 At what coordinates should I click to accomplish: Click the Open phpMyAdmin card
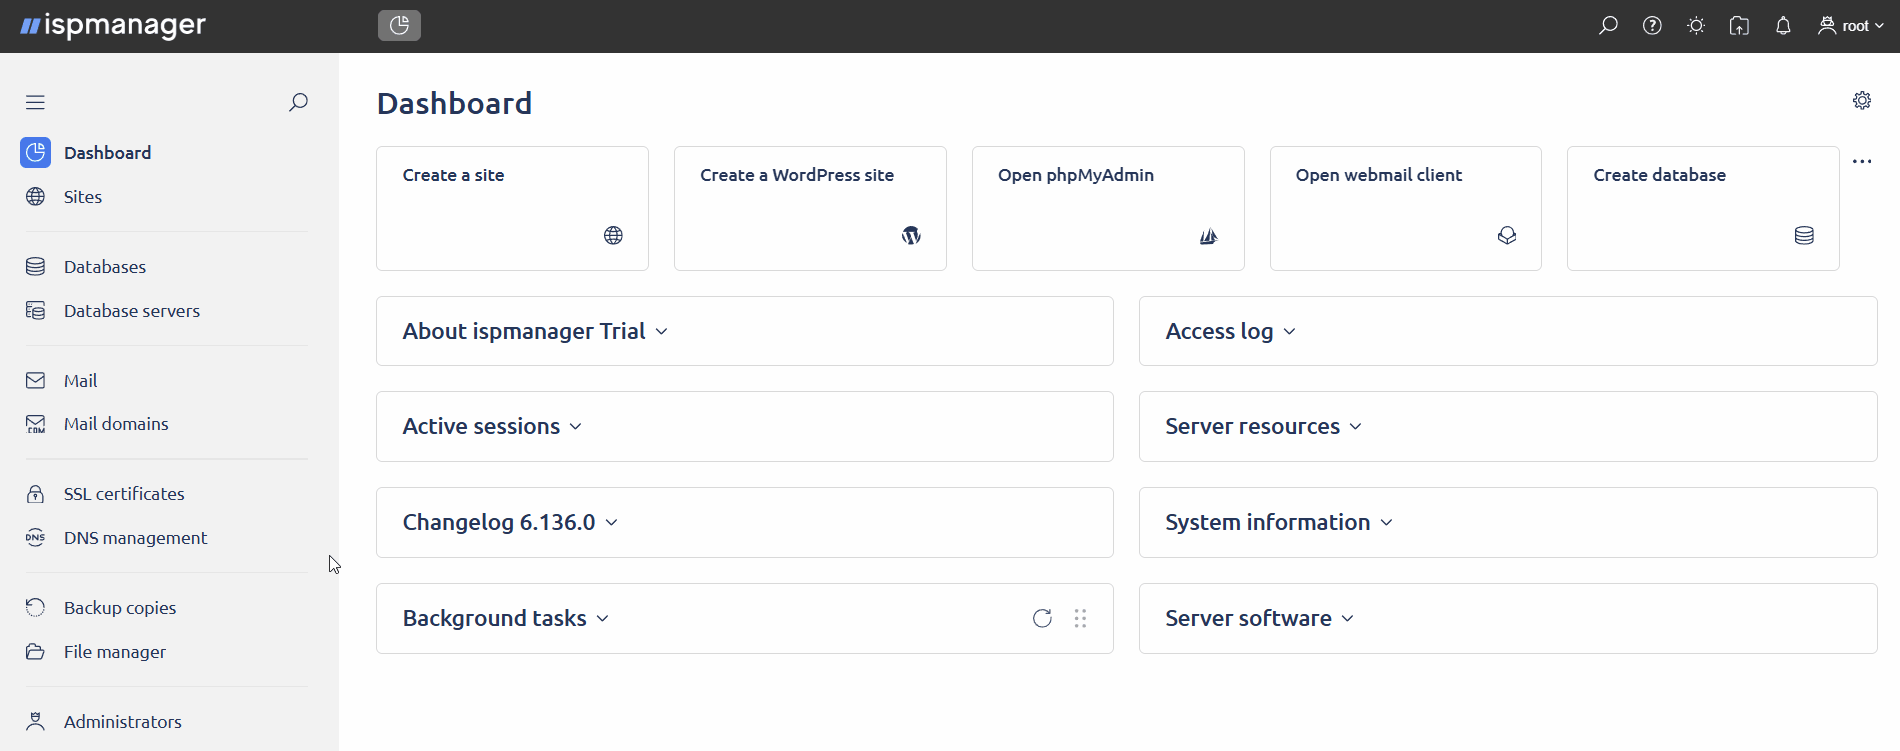pyautogui.click(x=1108, y=208)
